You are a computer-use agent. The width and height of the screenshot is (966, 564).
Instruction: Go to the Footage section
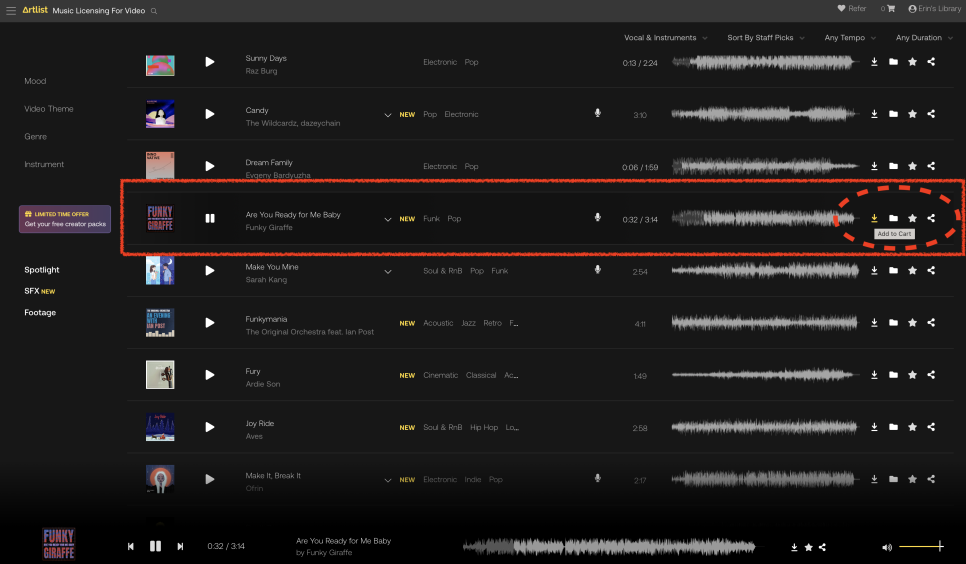click(x=40, y=313)
